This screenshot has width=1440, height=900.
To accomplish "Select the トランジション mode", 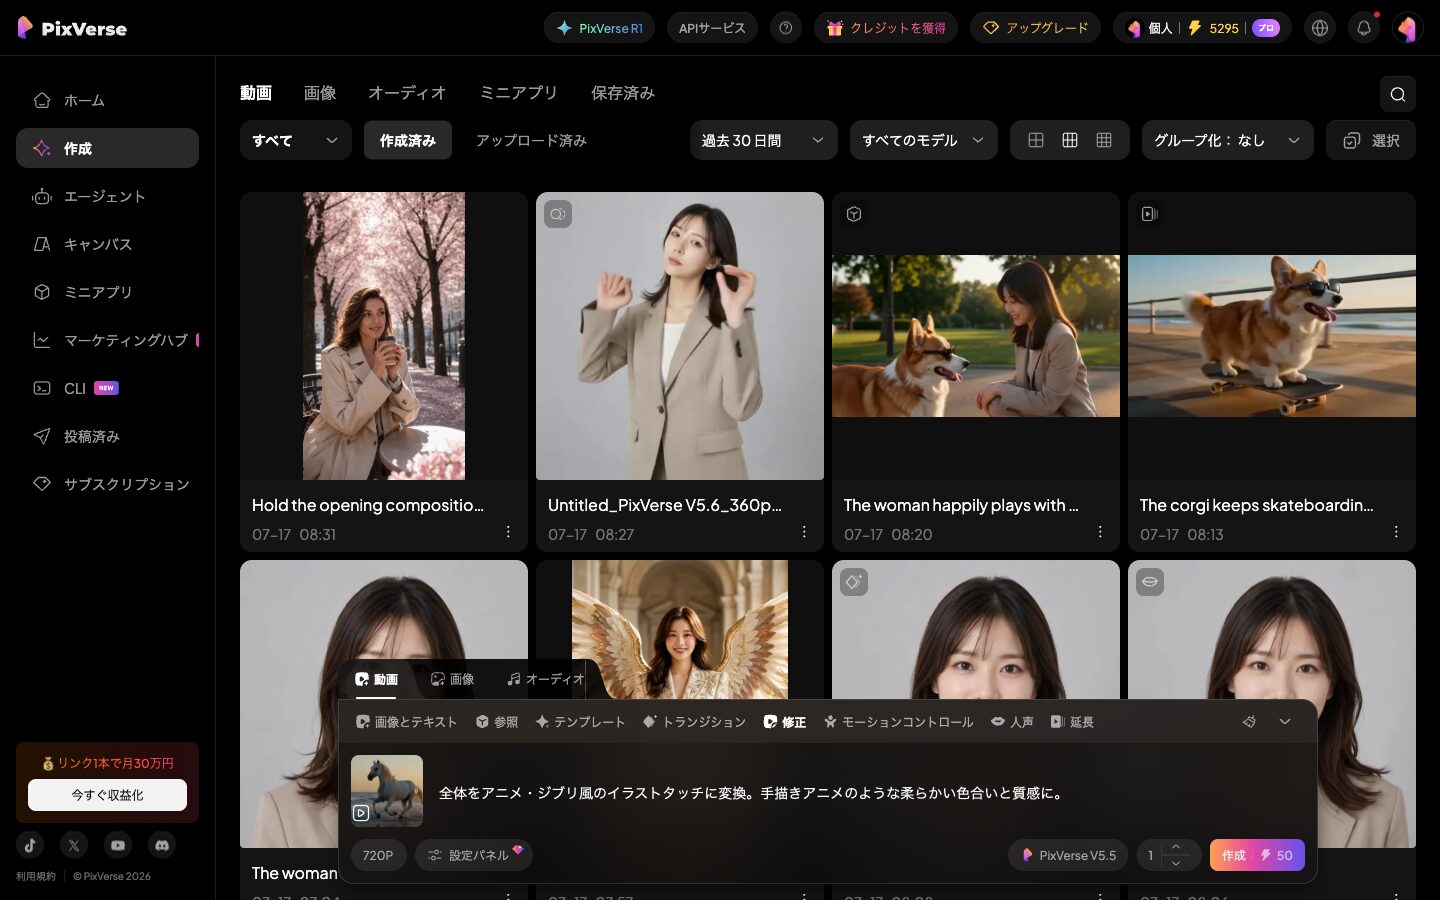I will 694,722.
